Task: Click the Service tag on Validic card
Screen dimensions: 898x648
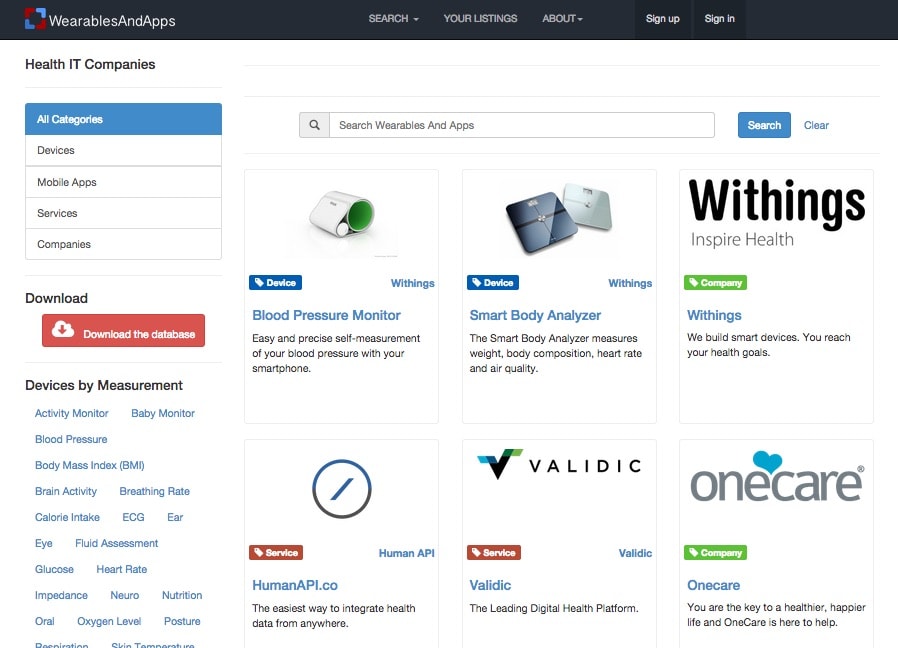Action: point(494,552)
